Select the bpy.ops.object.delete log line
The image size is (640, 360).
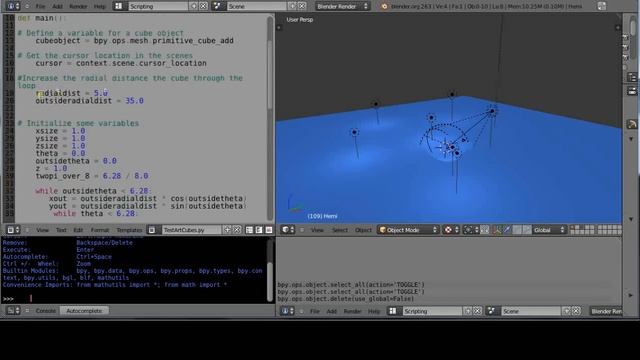tap(345, 299)
